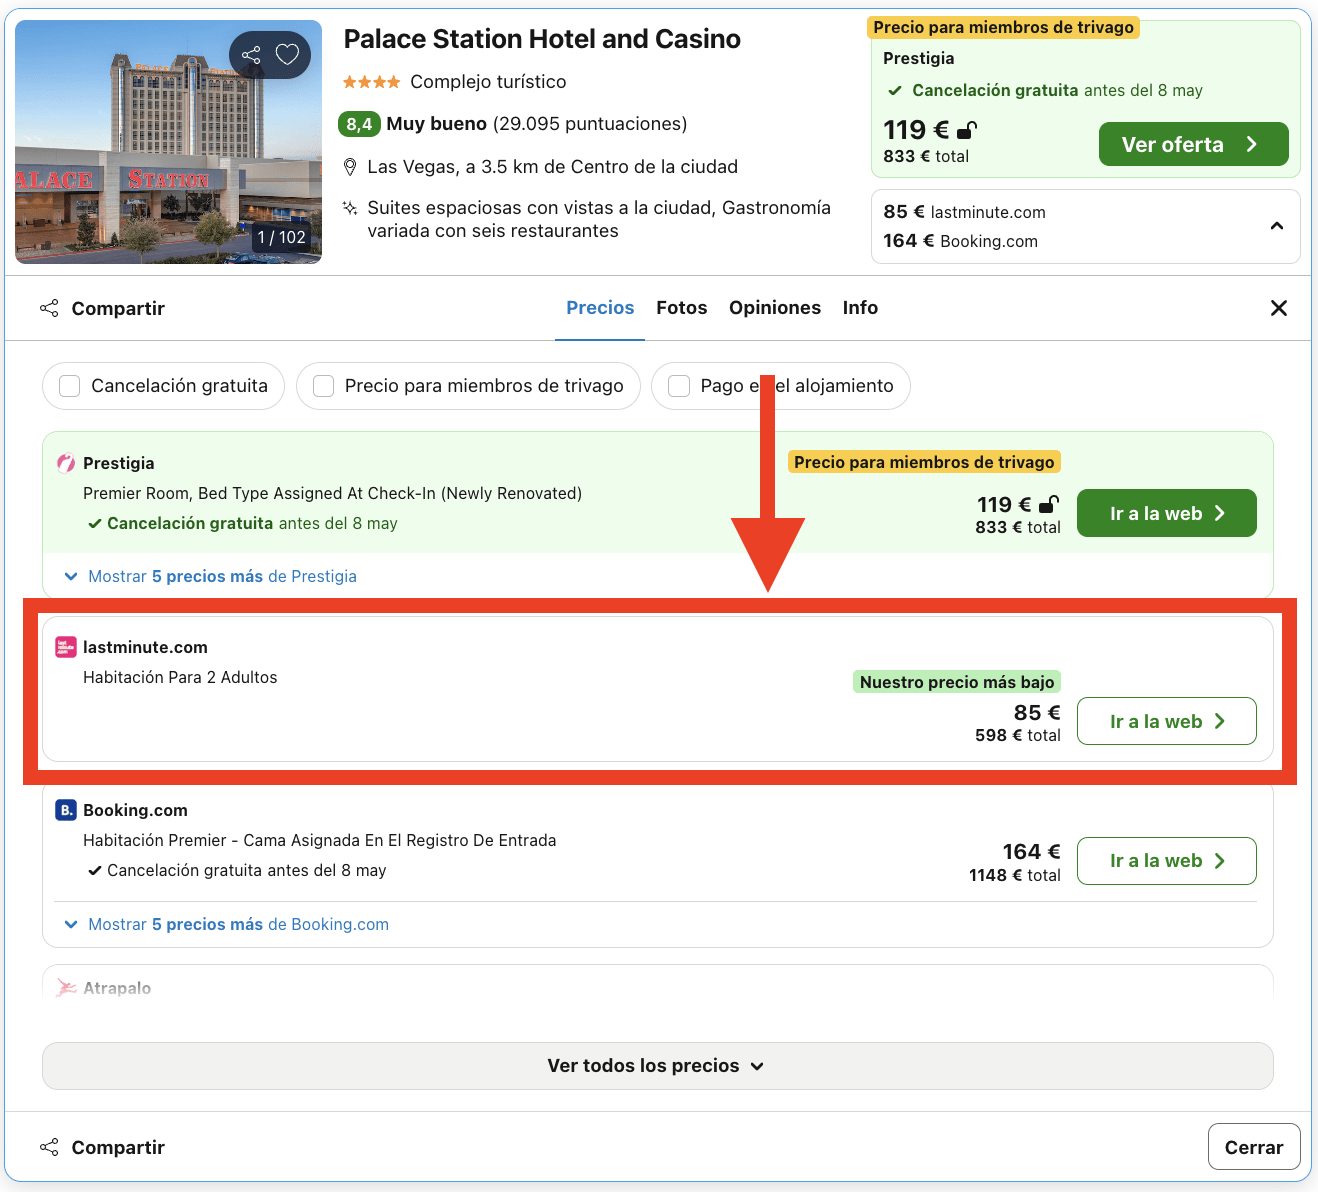Screen dimensions: 1318x1192
Task: Click the sparkle icon beside Suites espaciosas
Action: (x=350, y=208)
